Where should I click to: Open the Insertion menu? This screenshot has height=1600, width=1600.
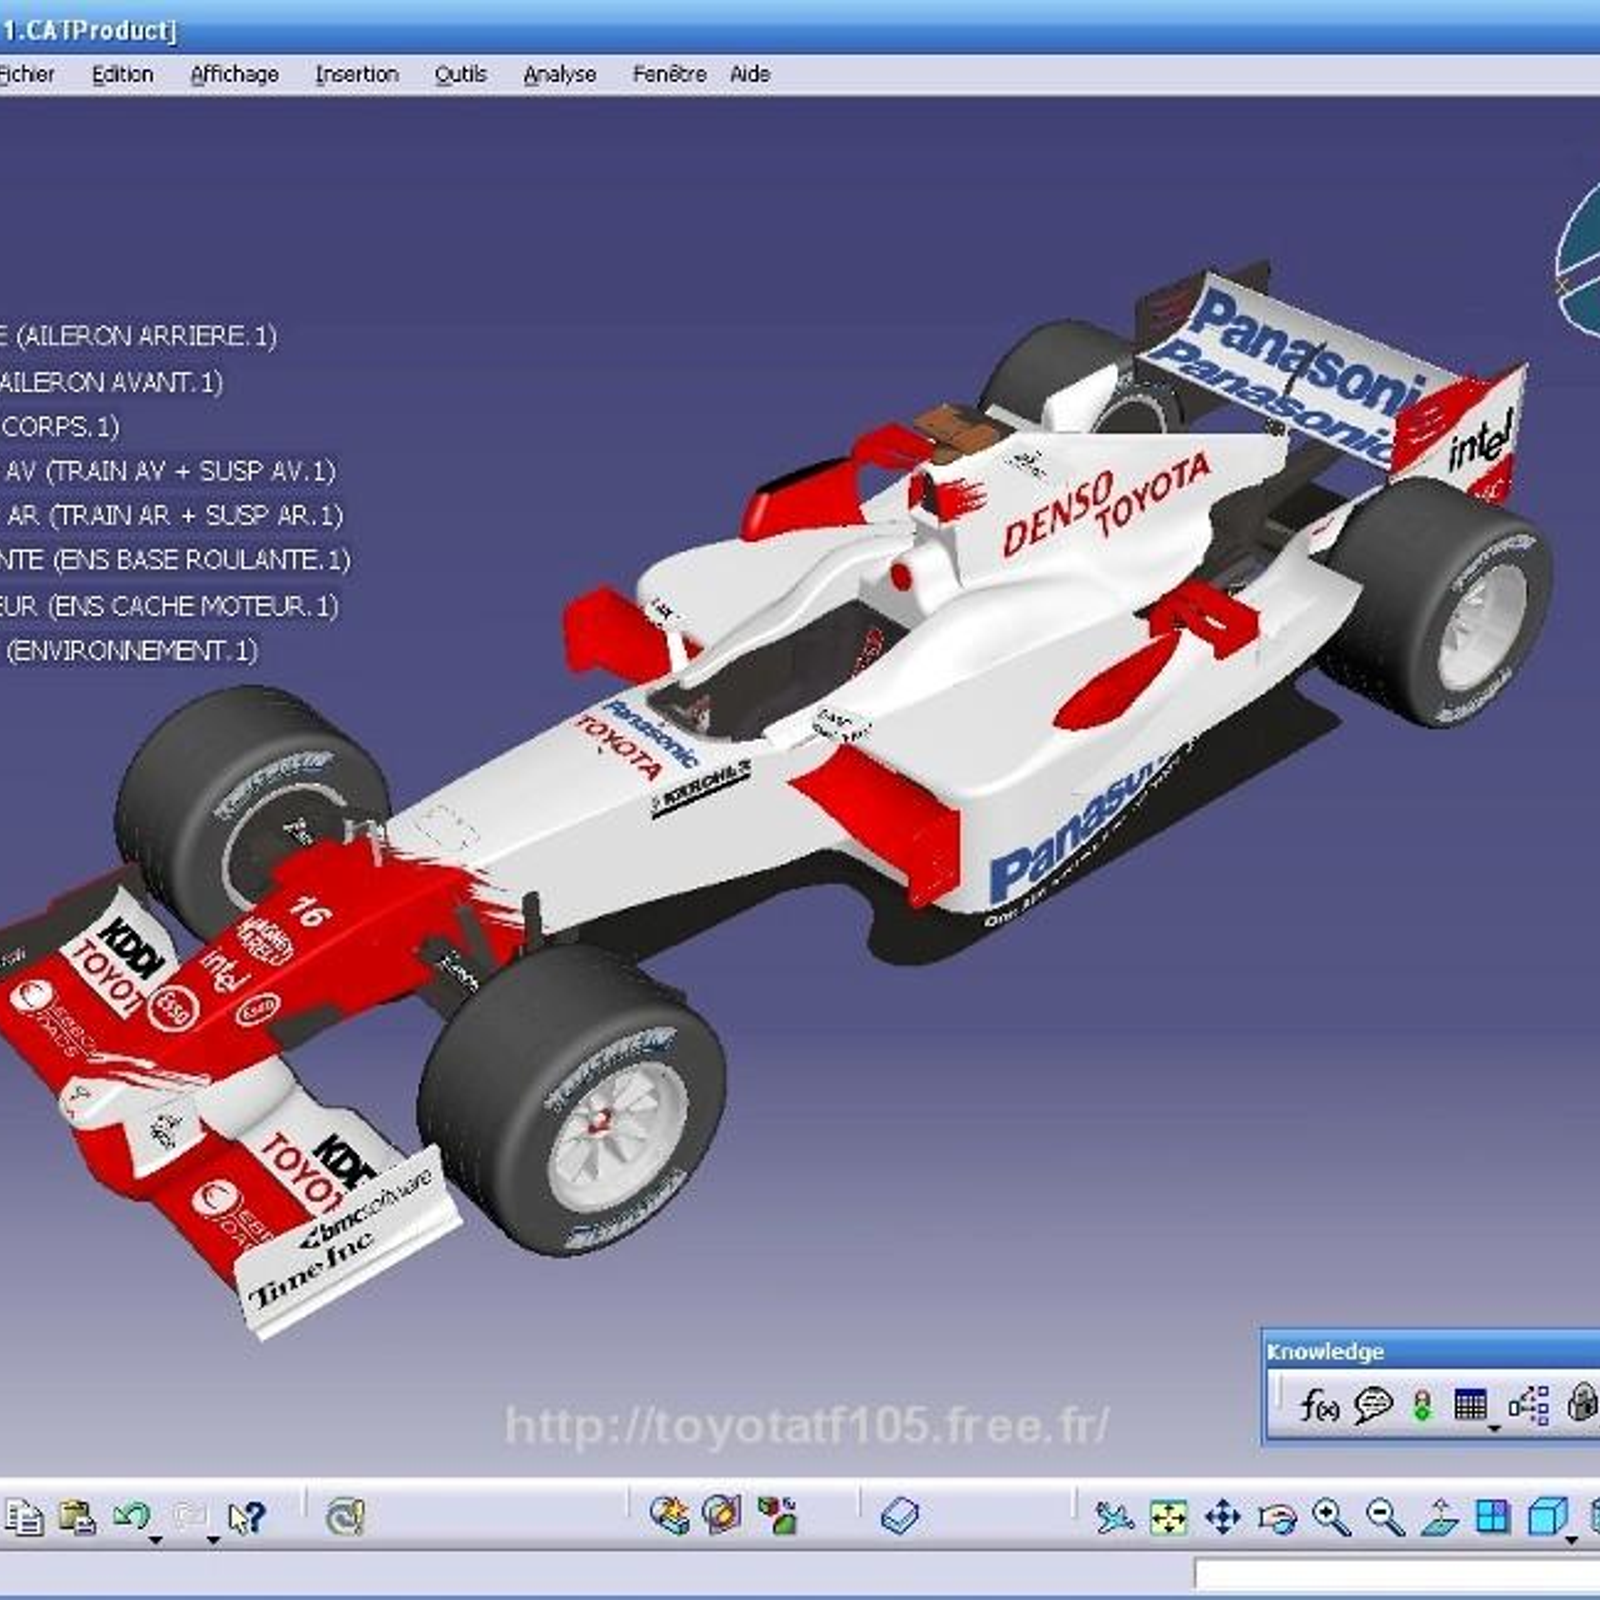click(x=356, y=74)
